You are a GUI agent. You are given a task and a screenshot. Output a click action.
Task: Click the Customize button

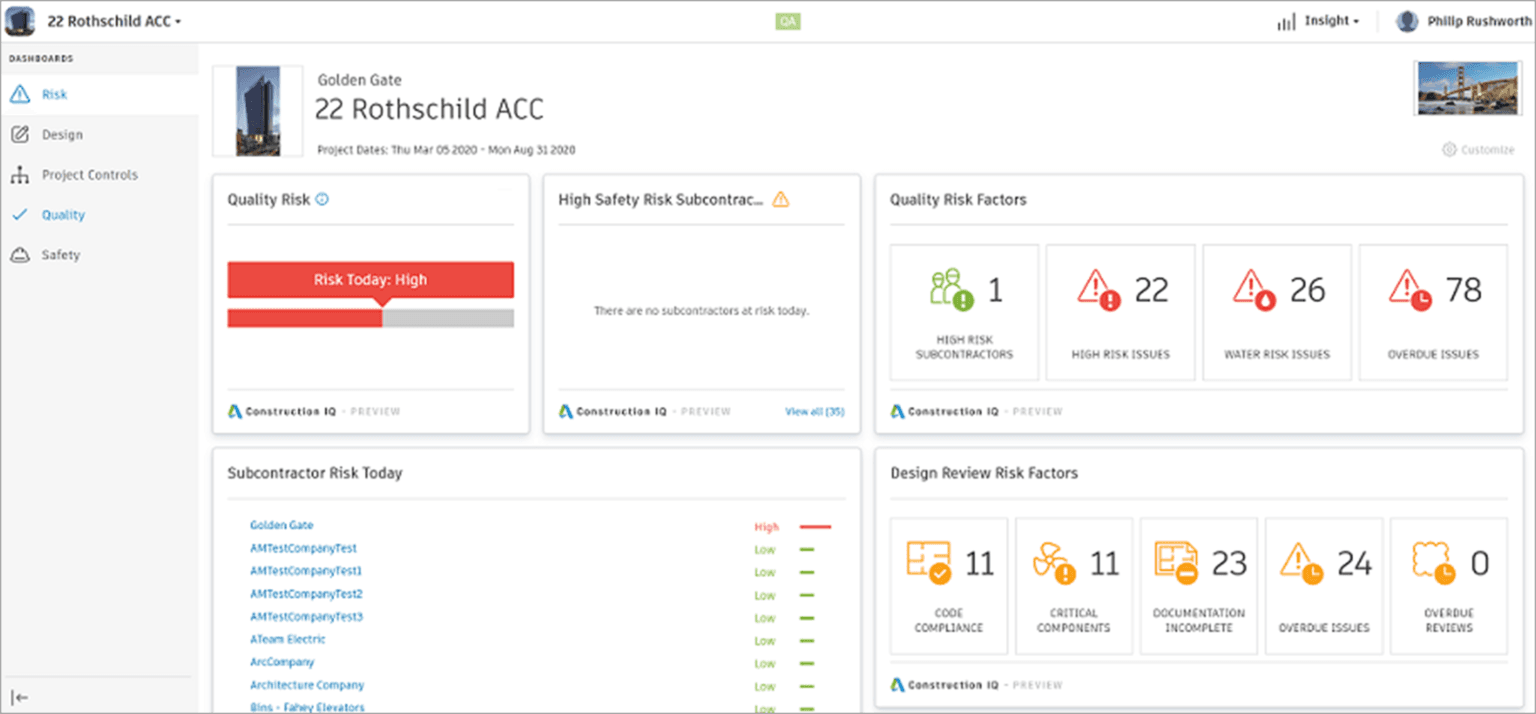point(1478,150)
